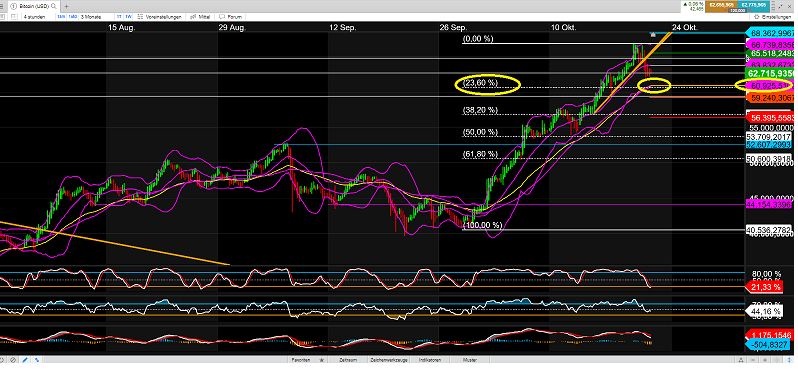Click the 10 Okt. date axis label

[564, 27]
